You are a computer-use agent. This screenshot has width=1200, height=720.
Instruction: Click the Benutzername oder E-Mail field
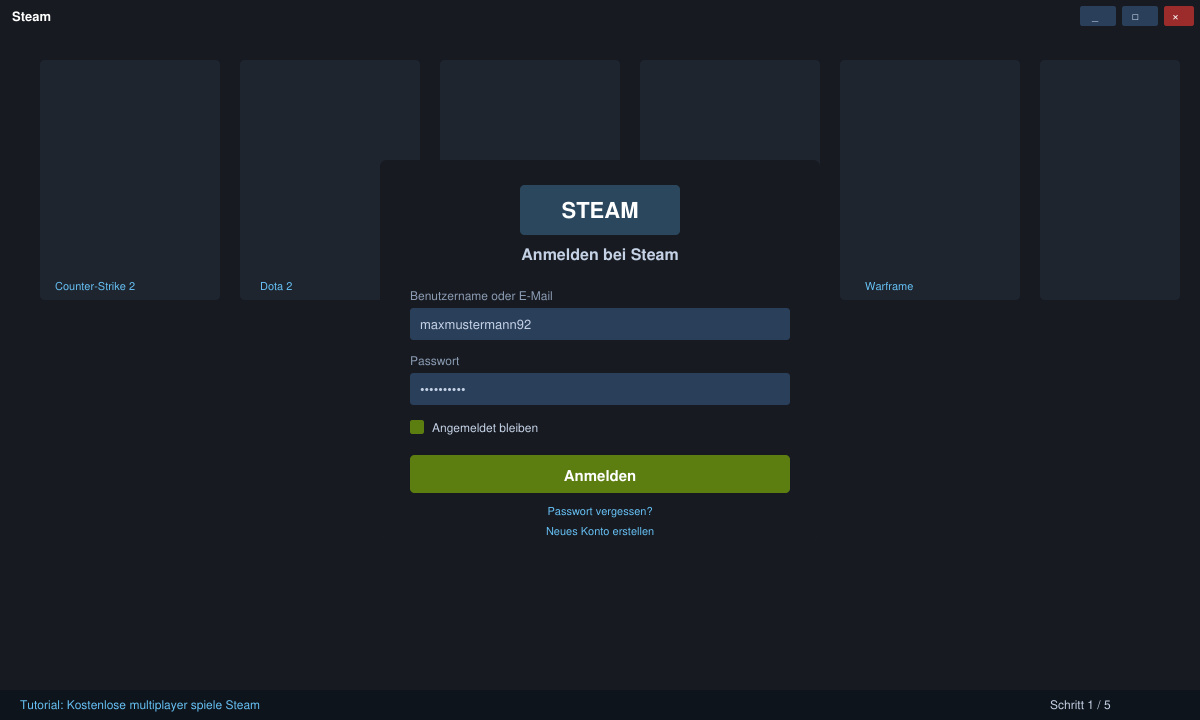(x=600, y=324)
